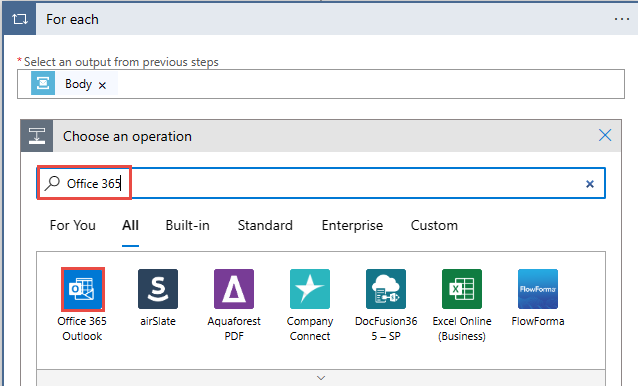Click the search magnifier icon

(x=52, y=183)
